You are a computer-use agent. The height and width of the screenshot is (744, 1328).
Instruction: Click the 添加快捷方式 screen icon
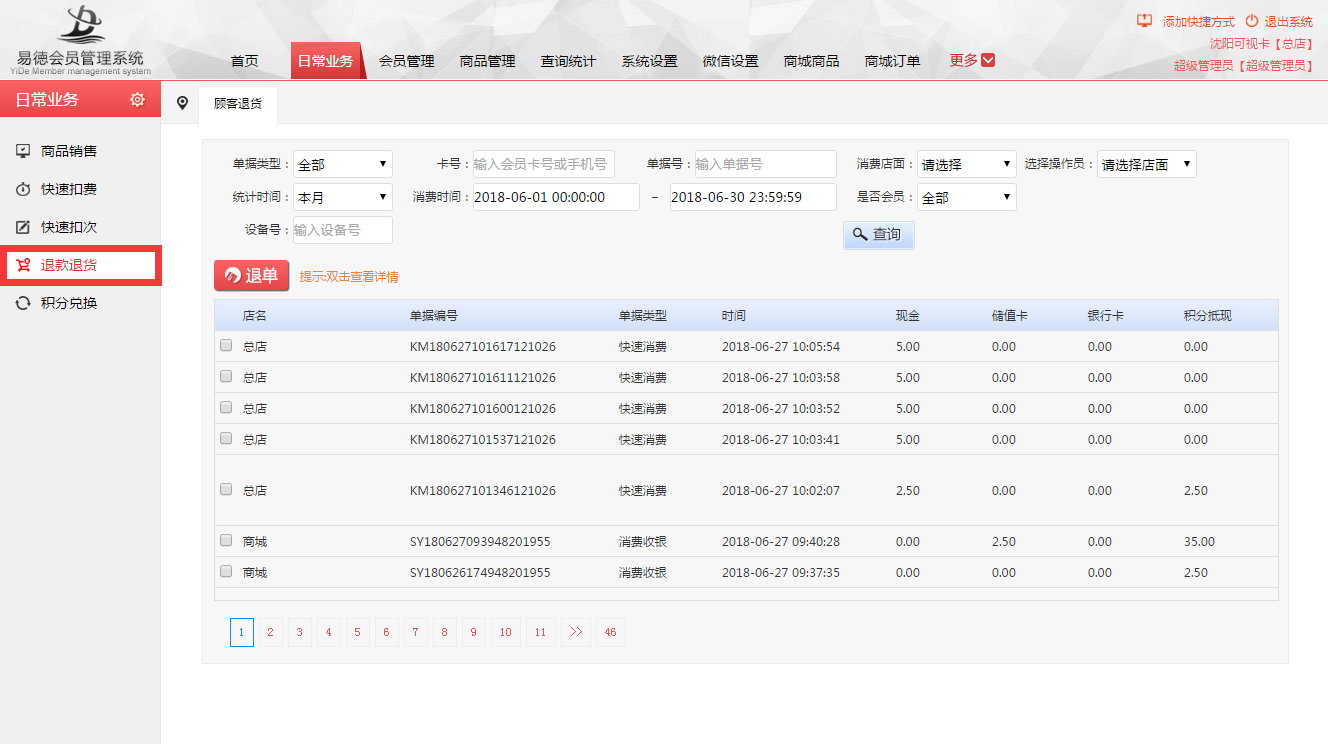[x=1145, y=21]
